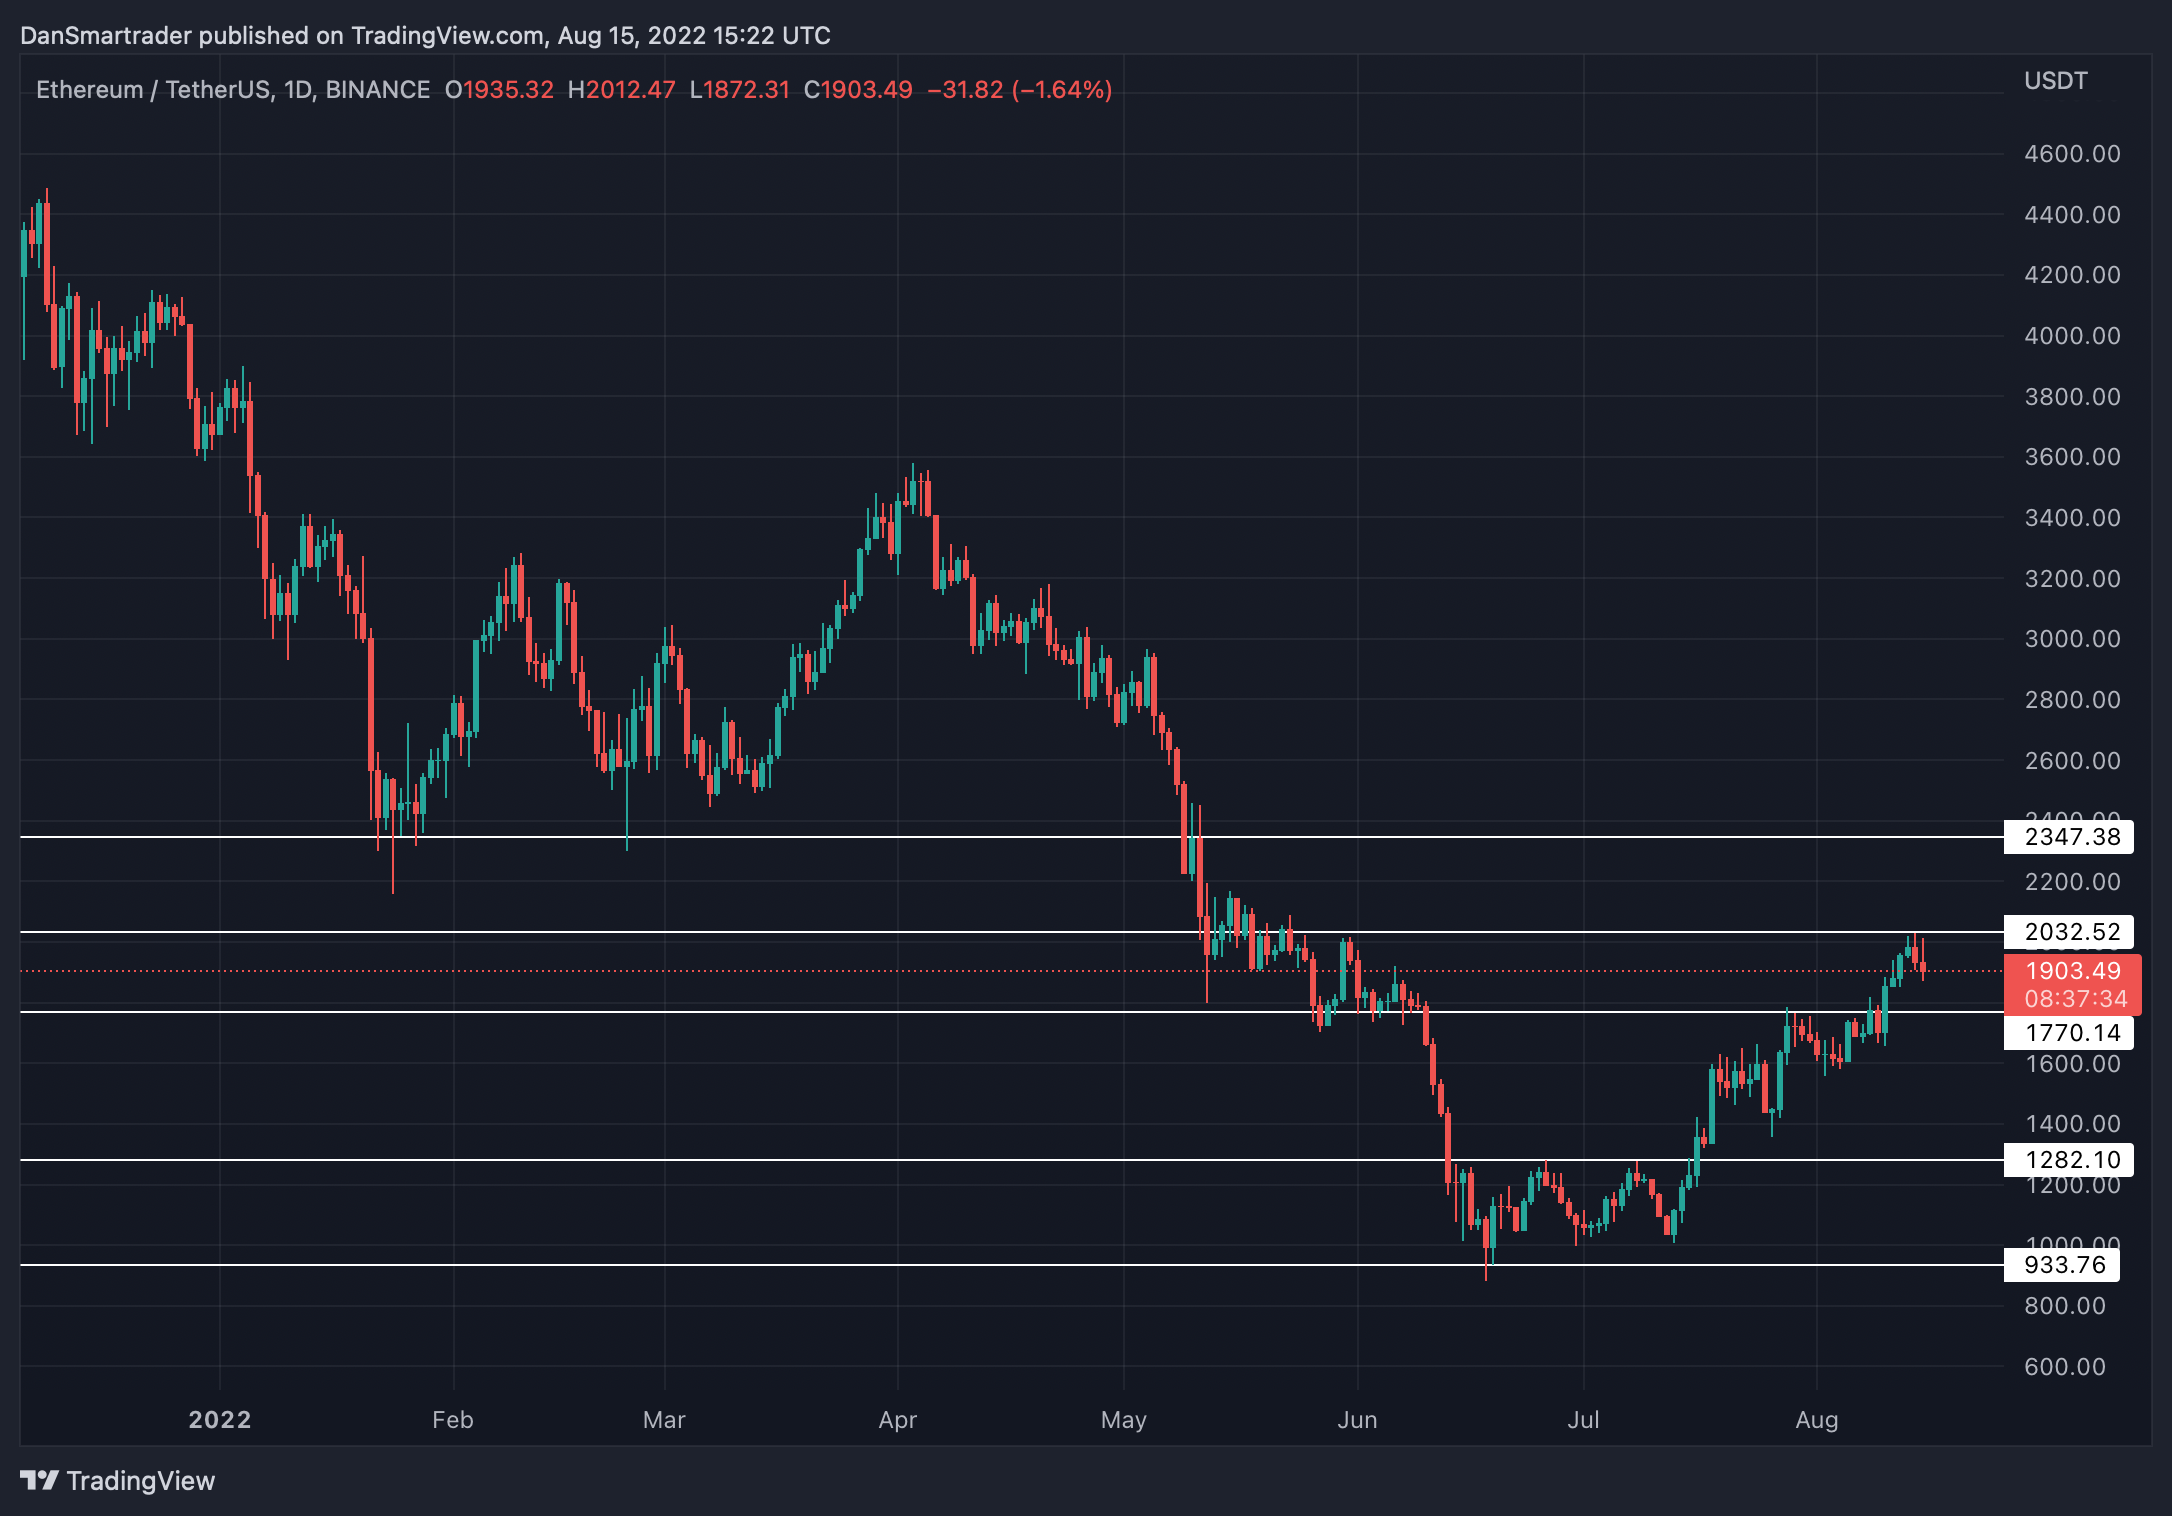Screen dimensions: 2172x1516
Task: Click the Jun time axis label
Action: (1358, 1420)
